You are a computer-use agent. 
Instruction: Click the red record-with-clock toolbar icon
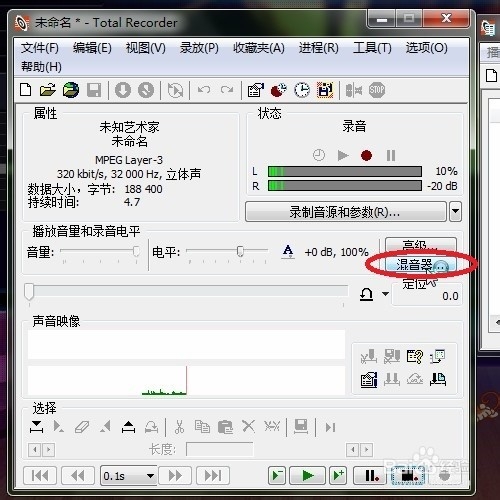pos(279,90)
